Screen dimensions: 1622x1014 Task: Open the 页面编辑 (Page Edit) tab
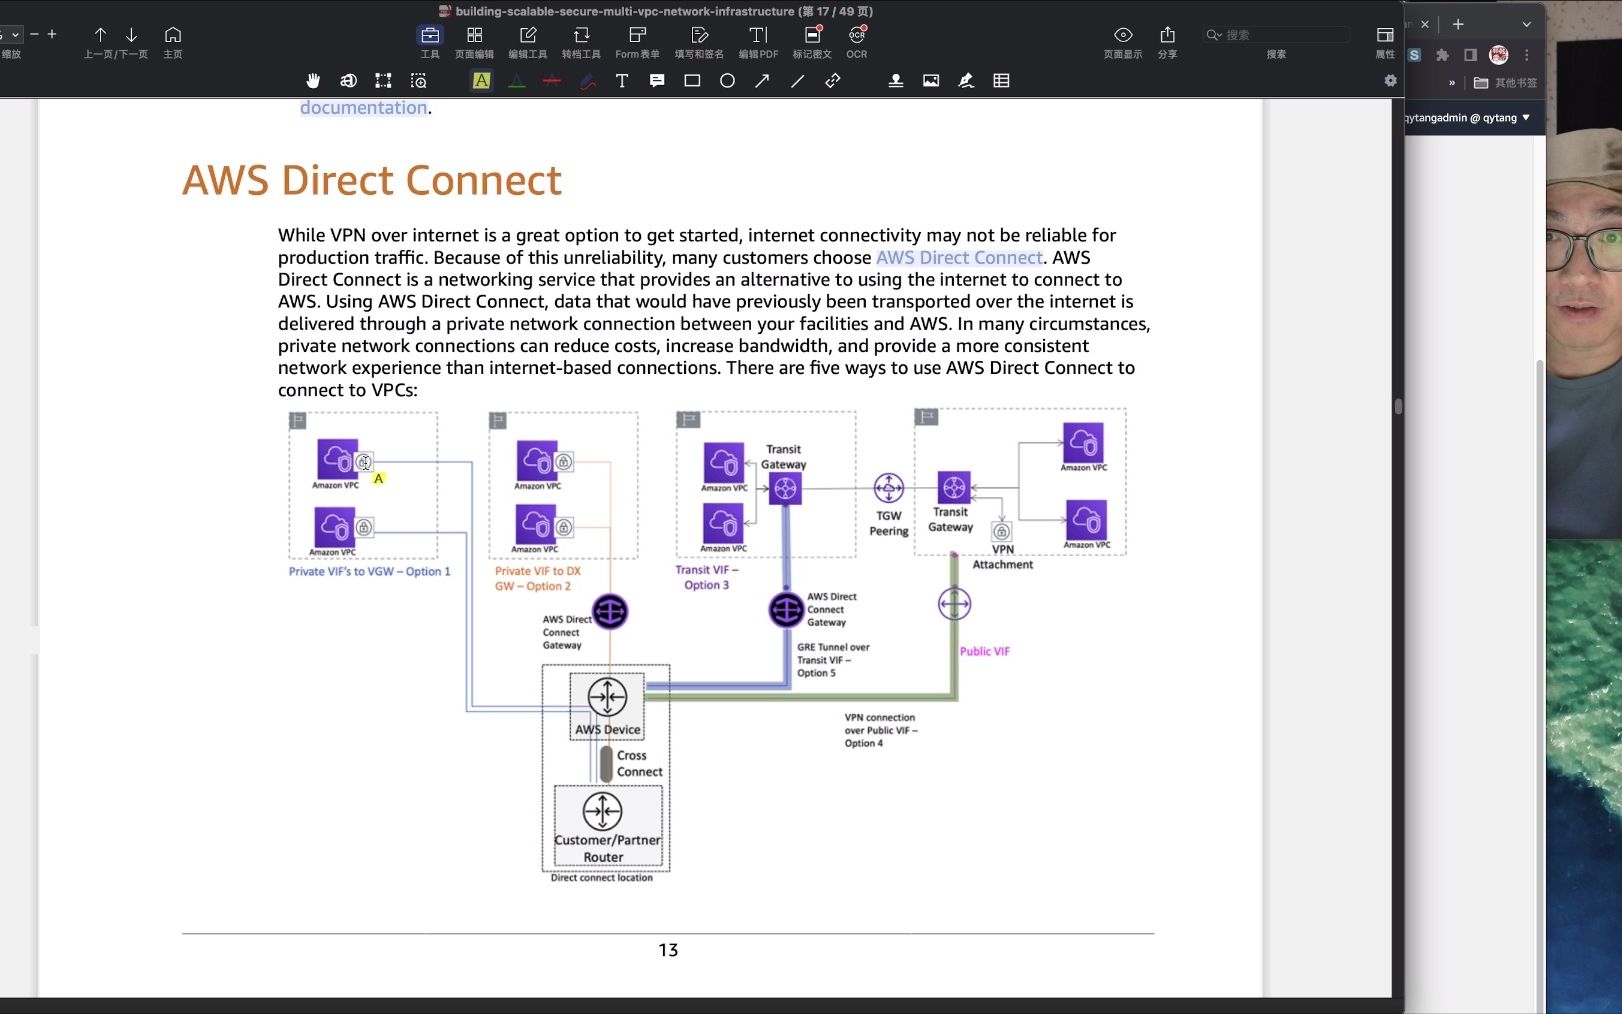474,42
